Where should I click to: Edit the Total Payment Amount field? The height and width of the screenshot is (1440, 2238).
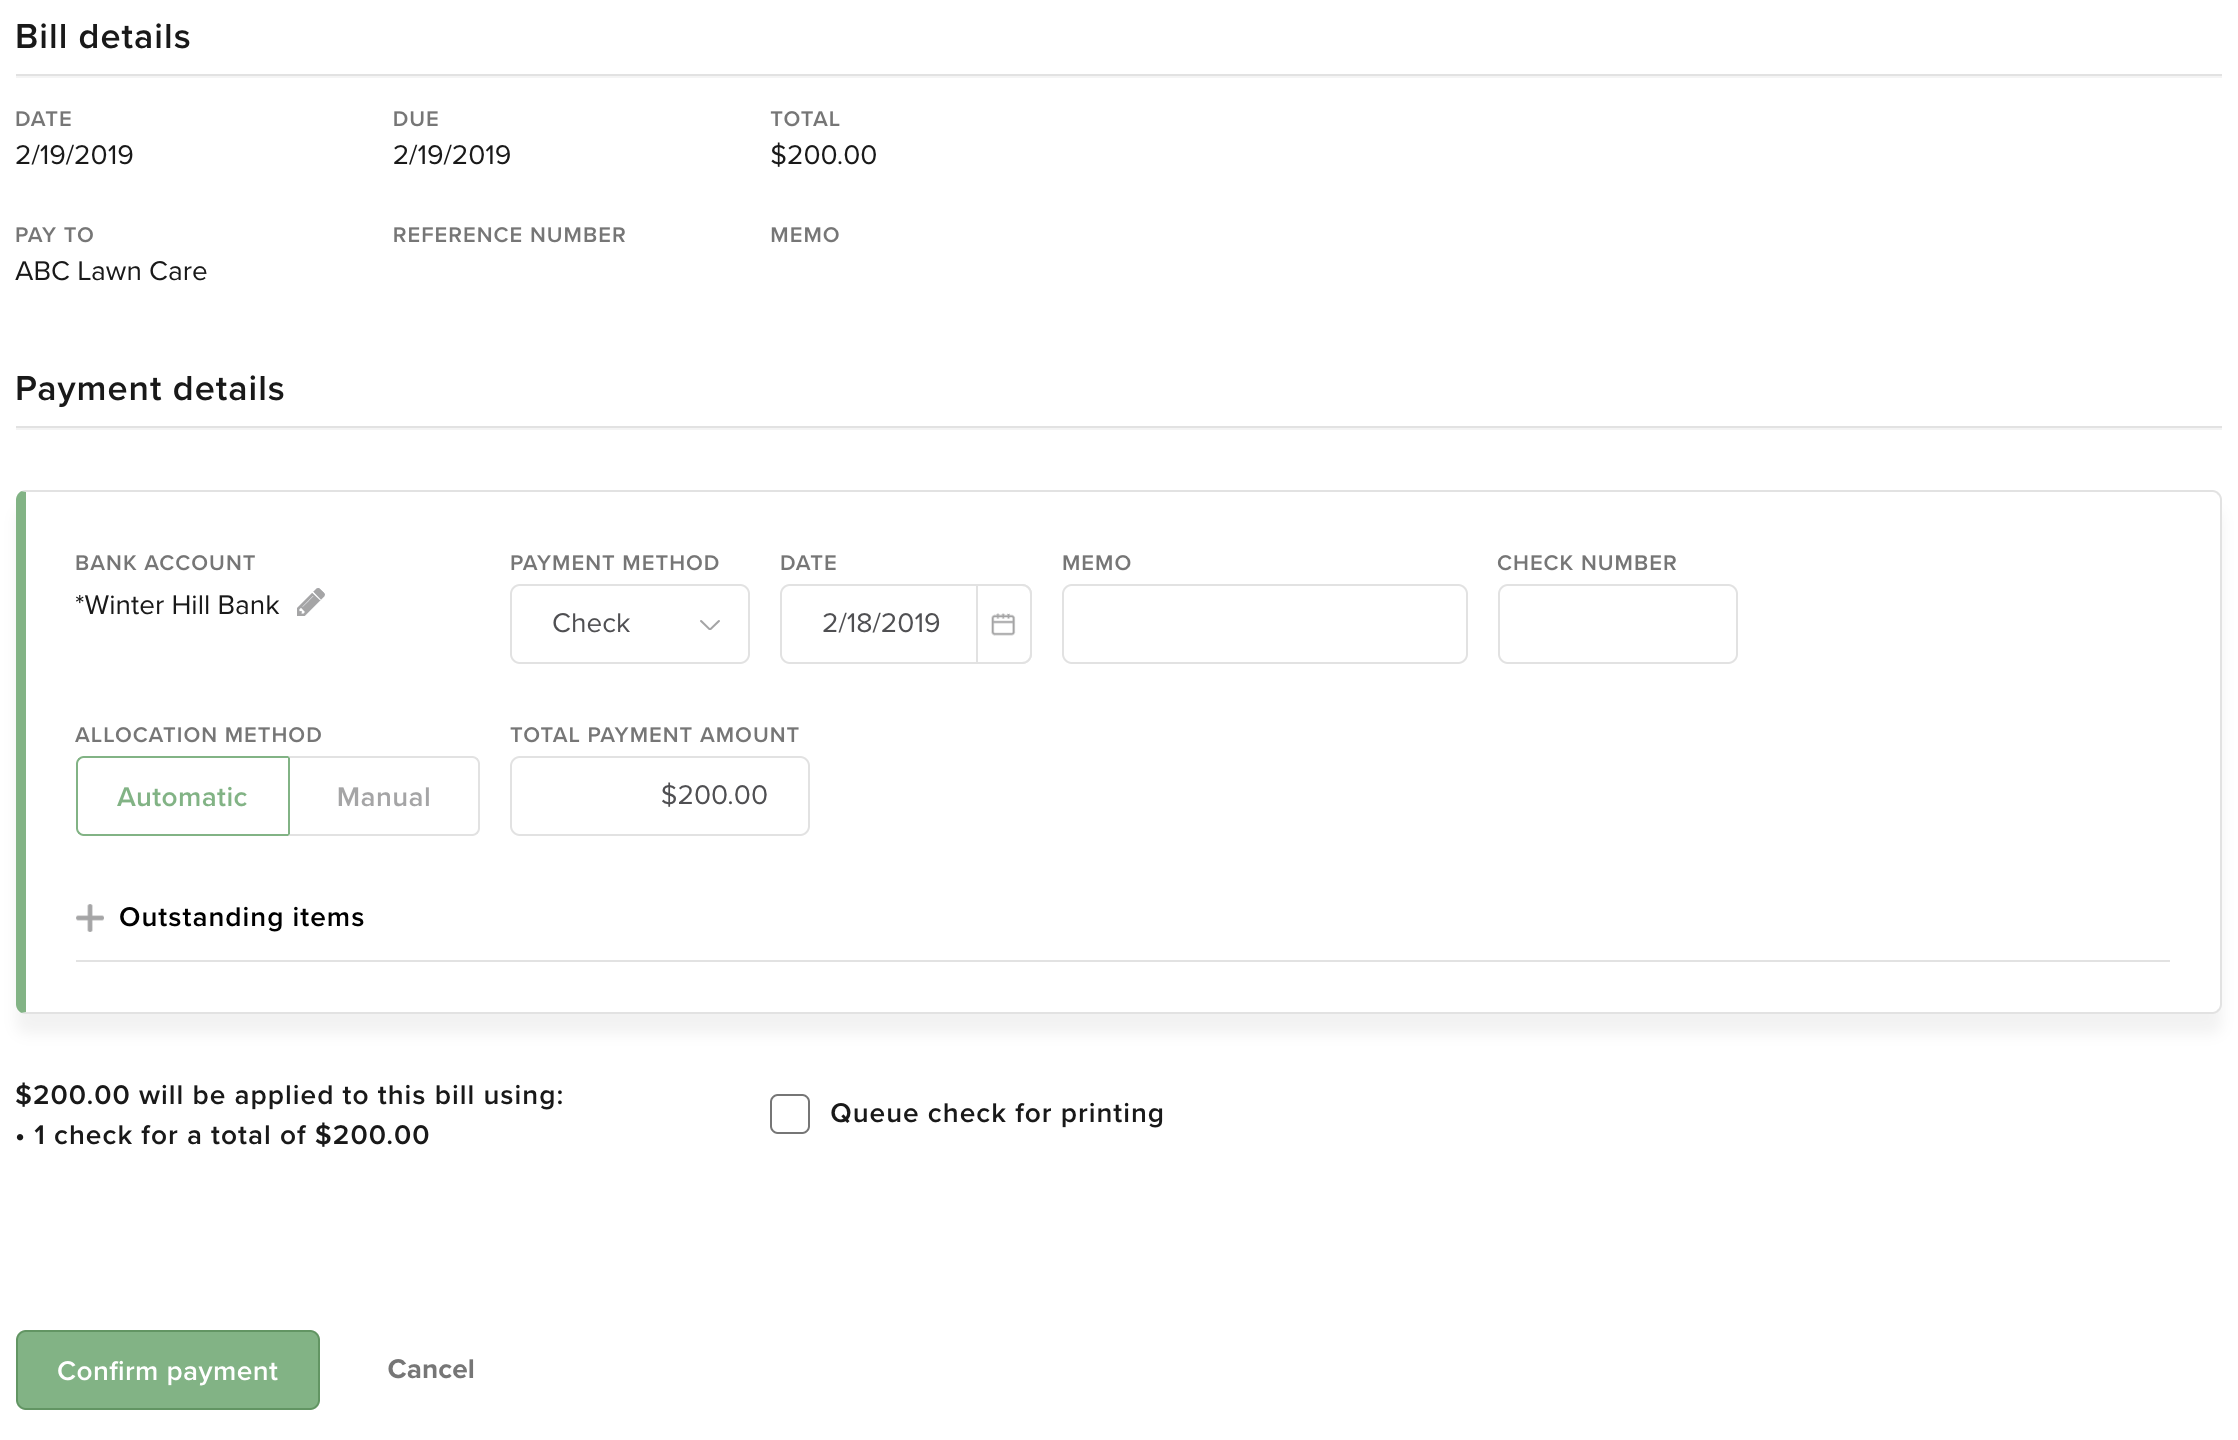click(660, 796)
